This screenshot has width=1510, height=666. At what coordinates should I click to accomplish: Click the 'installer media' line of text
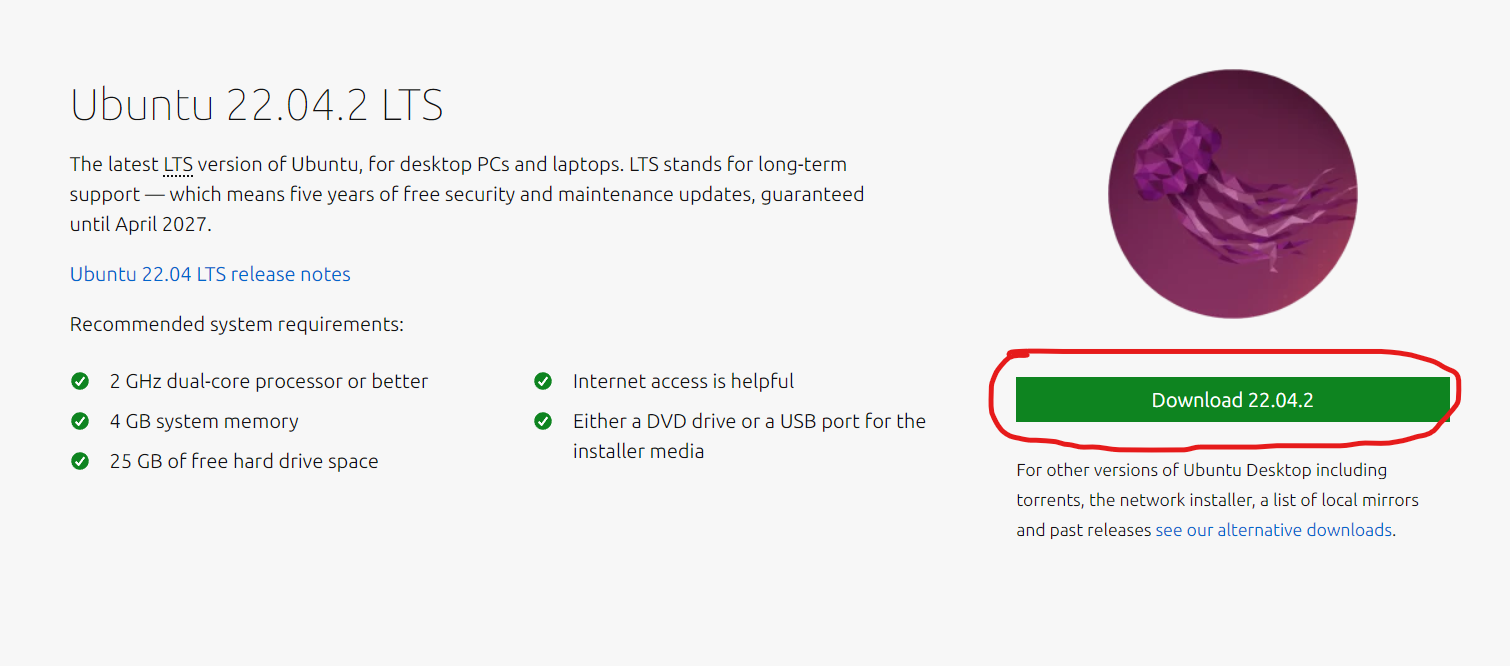pos(638,451)
